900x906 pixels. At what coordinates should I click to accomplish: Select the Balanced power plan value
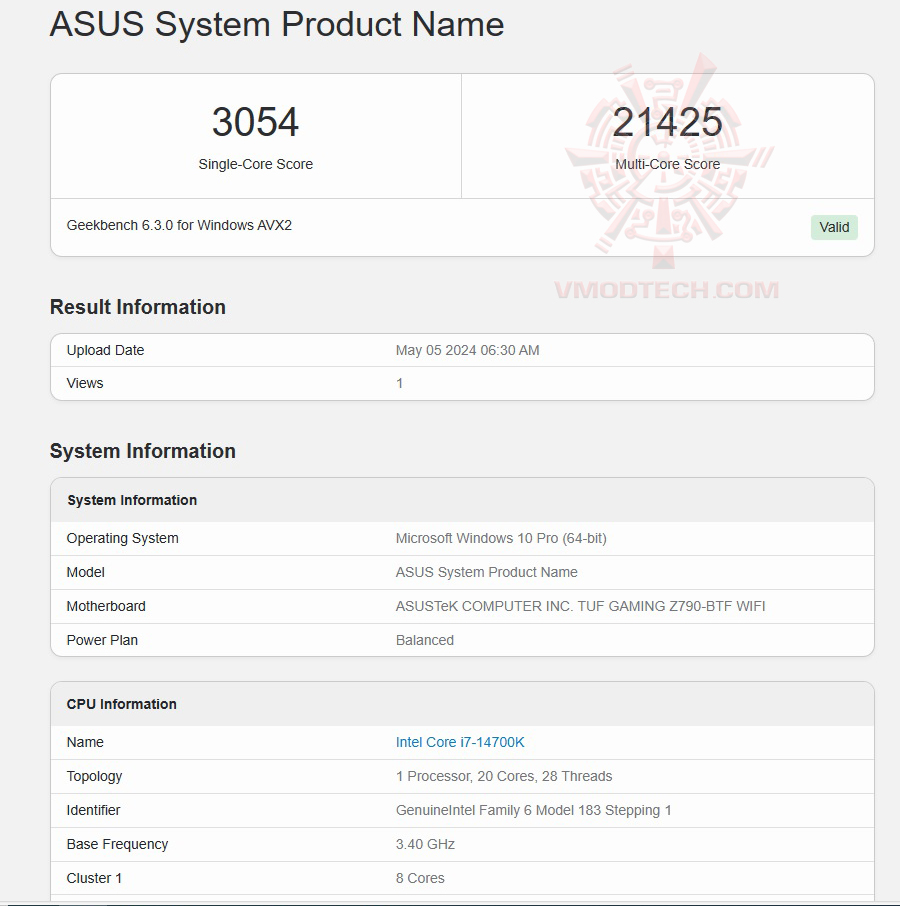425,640
